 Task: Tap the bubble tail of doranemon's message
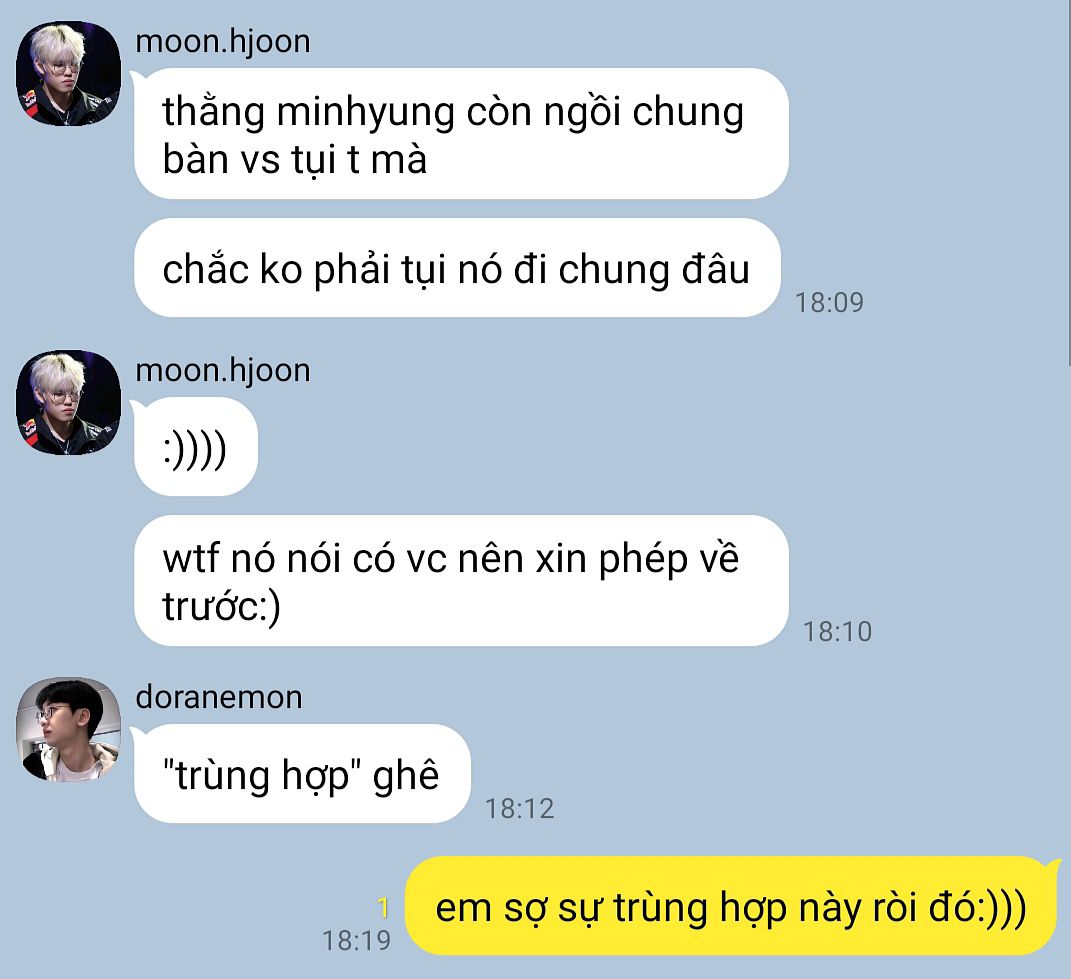click(x=135, y=734)
